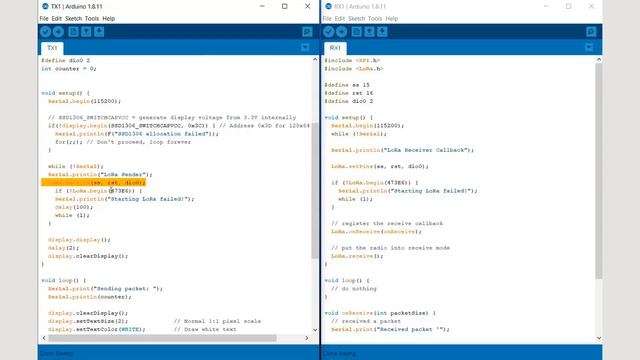Click 'LoRa Receiver Callback' line in RX1
640x360 pixels.
pyautogui.click(x=402, y=150)
